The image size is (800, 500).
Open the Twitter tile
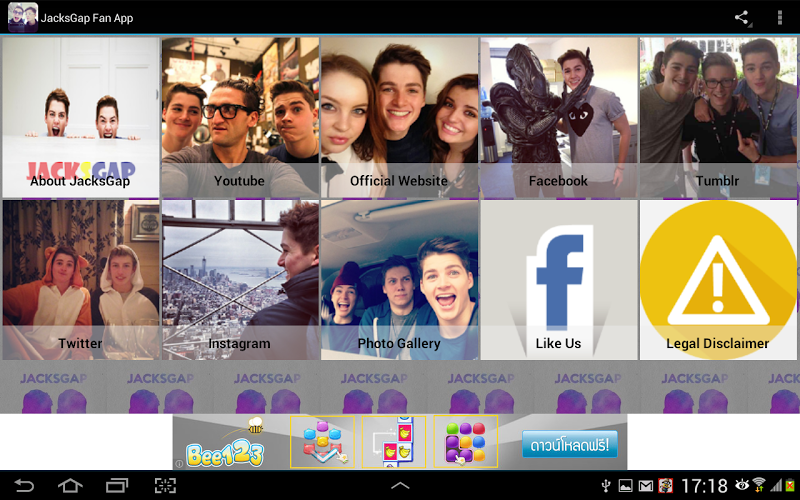pyautogui.click(x=81, y=280)
